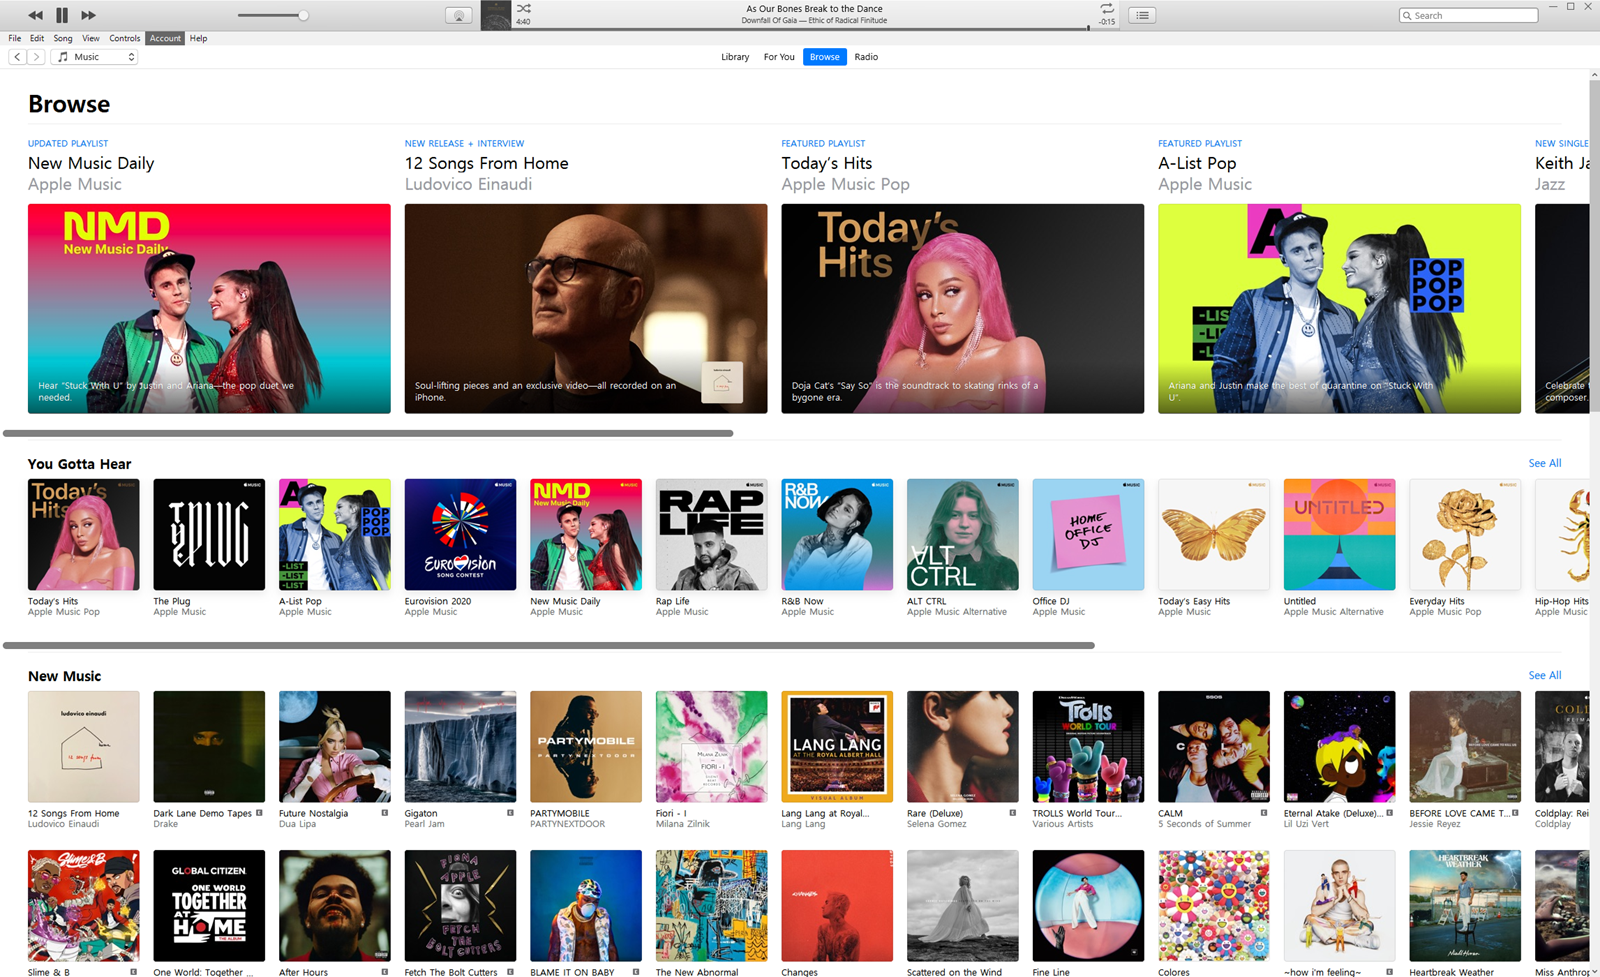This screenshot has height=977, width=1600.
Task: Open the Fetch The Bolt Cutters album
Action: (460, 906)
